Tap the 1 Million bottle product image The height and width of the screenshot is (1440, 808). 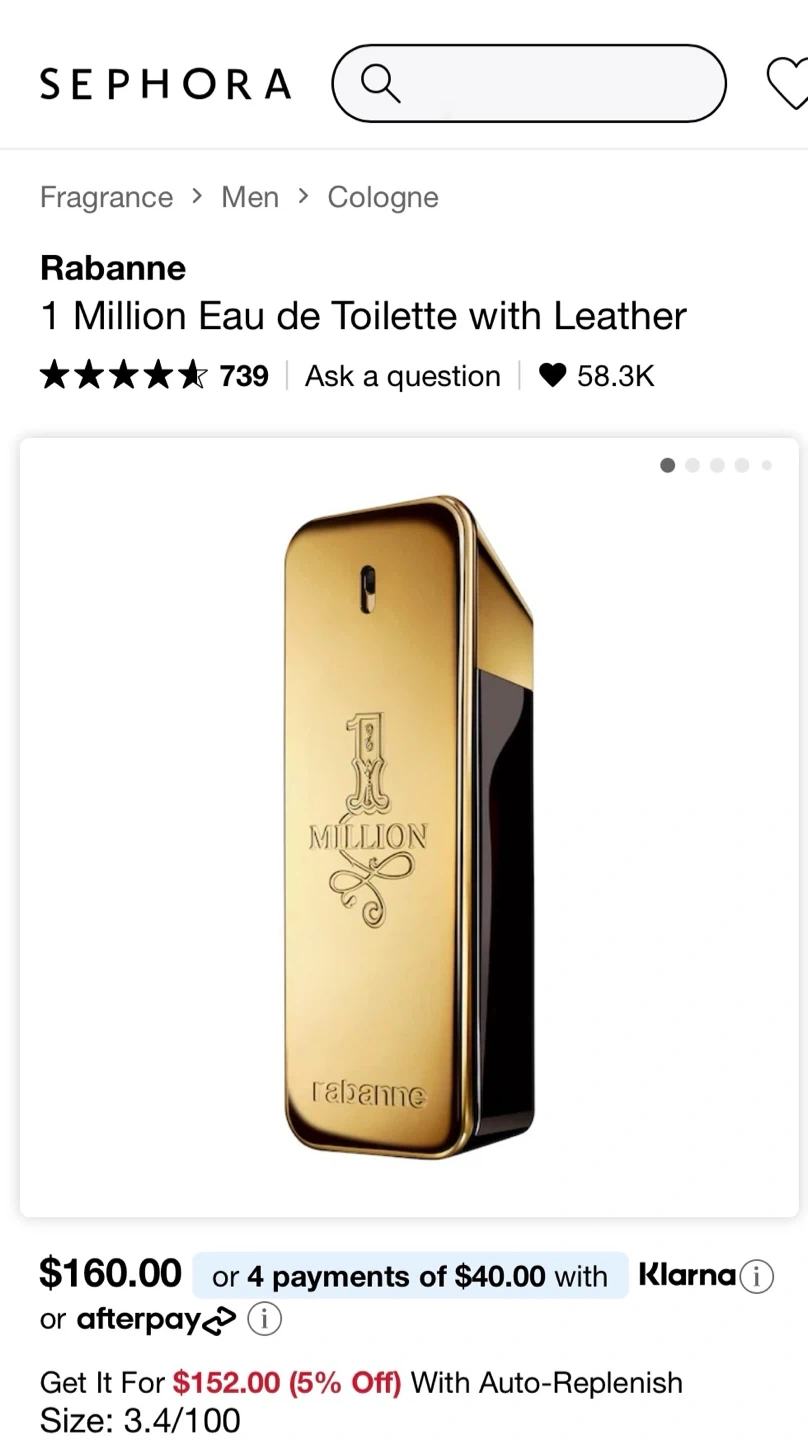click(409, 827)
